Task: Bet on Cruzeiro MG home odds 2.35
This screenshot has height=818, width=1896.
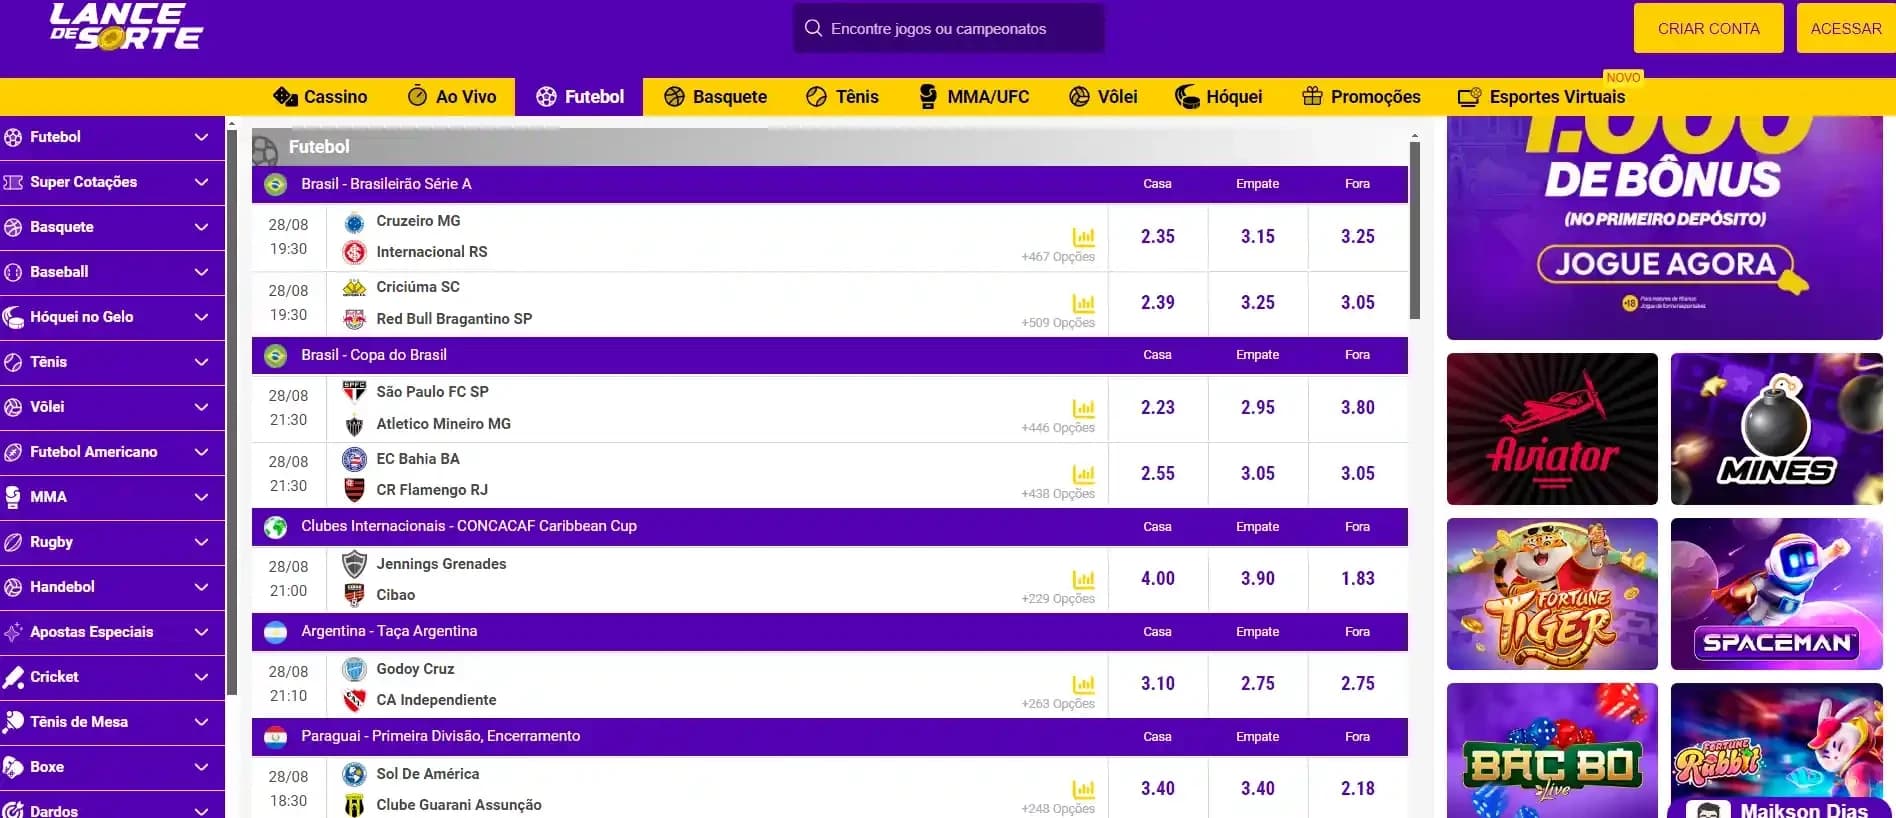Action: [x=1158, y=237]
